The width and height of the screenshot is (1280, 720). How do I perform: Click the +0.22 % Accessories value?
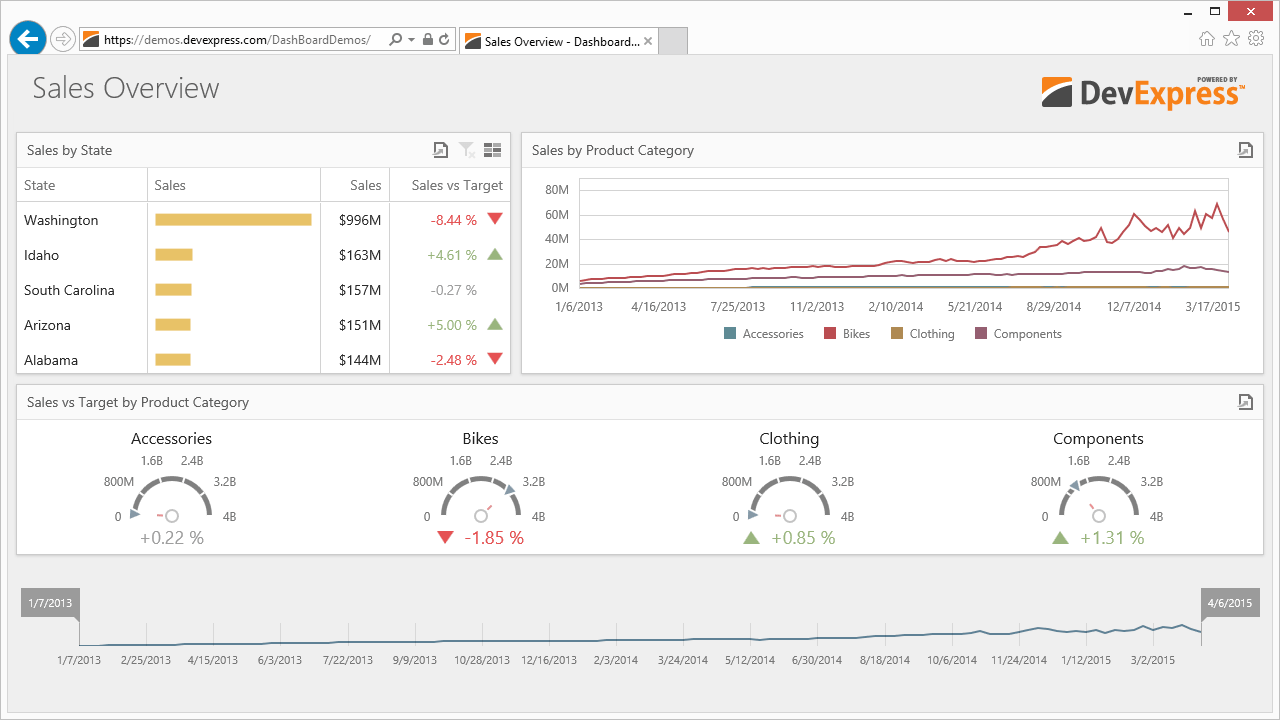(172, 538)
